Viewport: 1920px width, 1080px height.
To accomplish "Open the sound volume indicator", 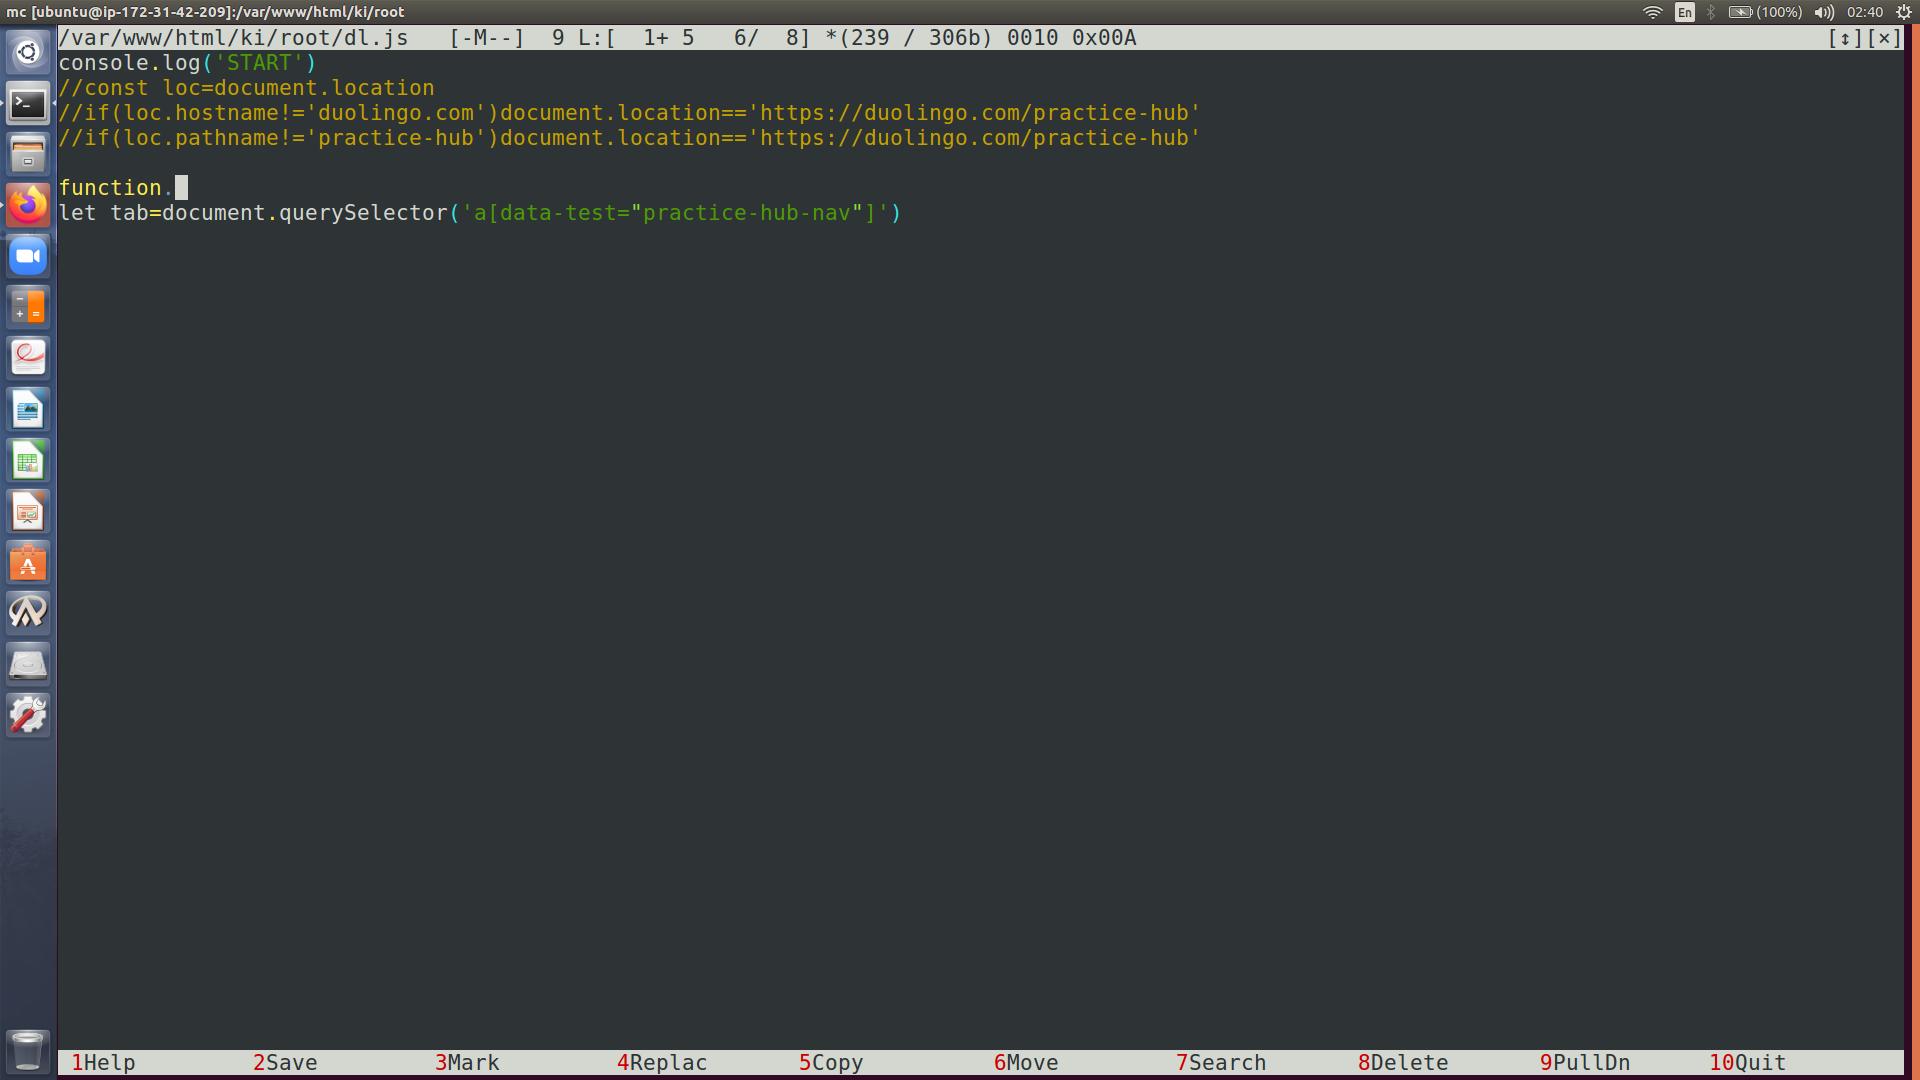I will click(x=1825, y=12).
